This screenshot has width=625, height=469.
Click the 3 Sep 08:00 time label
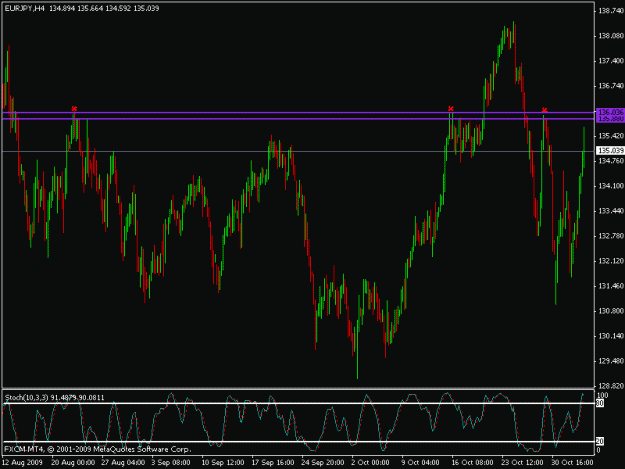click(171, 462)
